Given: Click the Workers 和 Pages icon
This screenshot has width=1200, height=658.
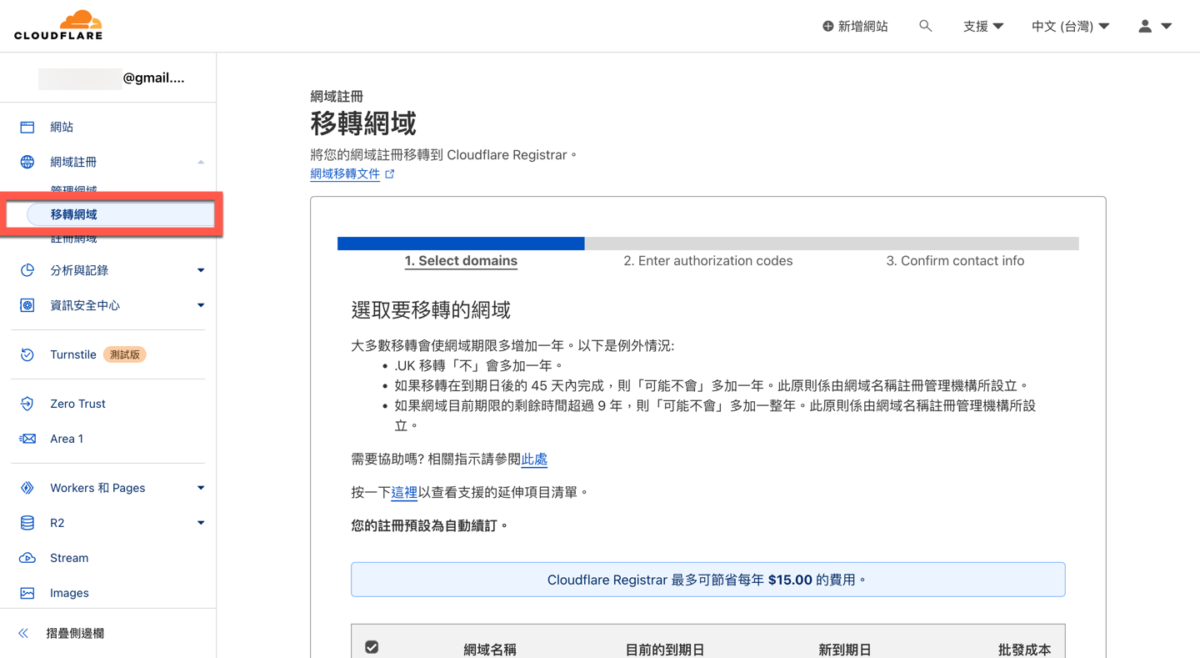Looking at the screenshot, I should (28, 488).
